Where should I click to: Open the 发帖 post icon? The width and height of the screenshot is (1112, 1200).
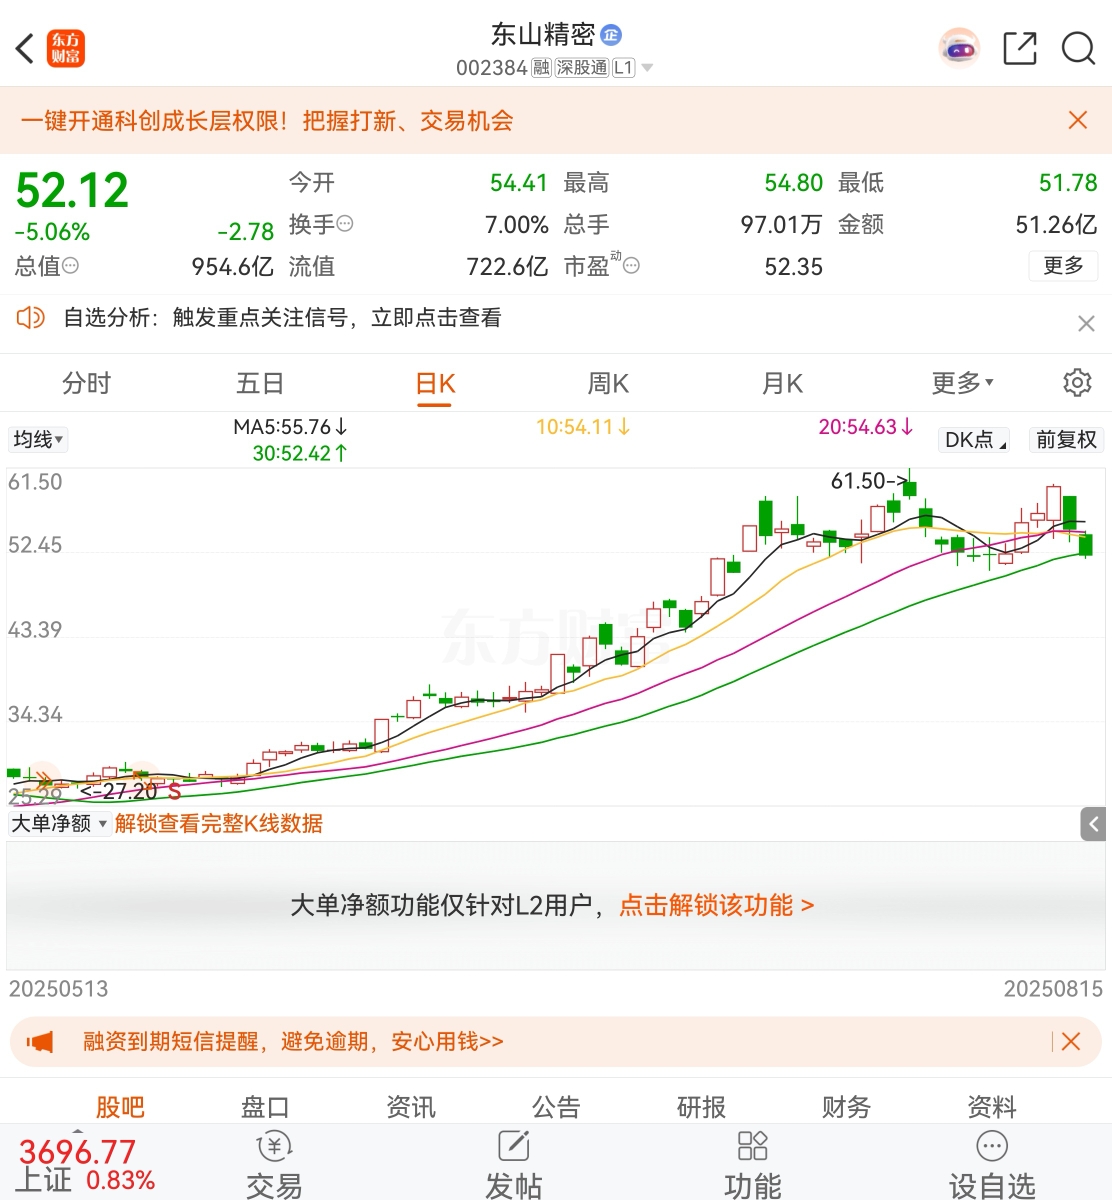coord(513,1165)
